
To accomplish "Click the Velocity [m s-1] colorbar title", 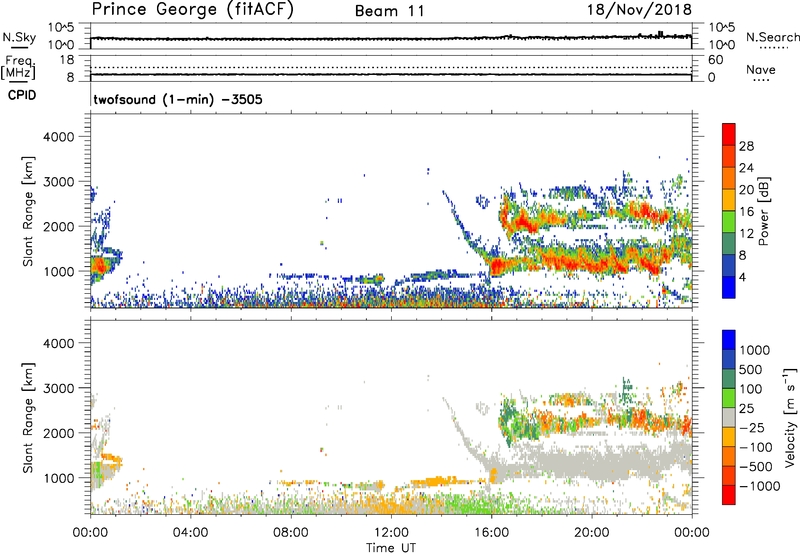I will pyautogui.click(x=790, y=417).
